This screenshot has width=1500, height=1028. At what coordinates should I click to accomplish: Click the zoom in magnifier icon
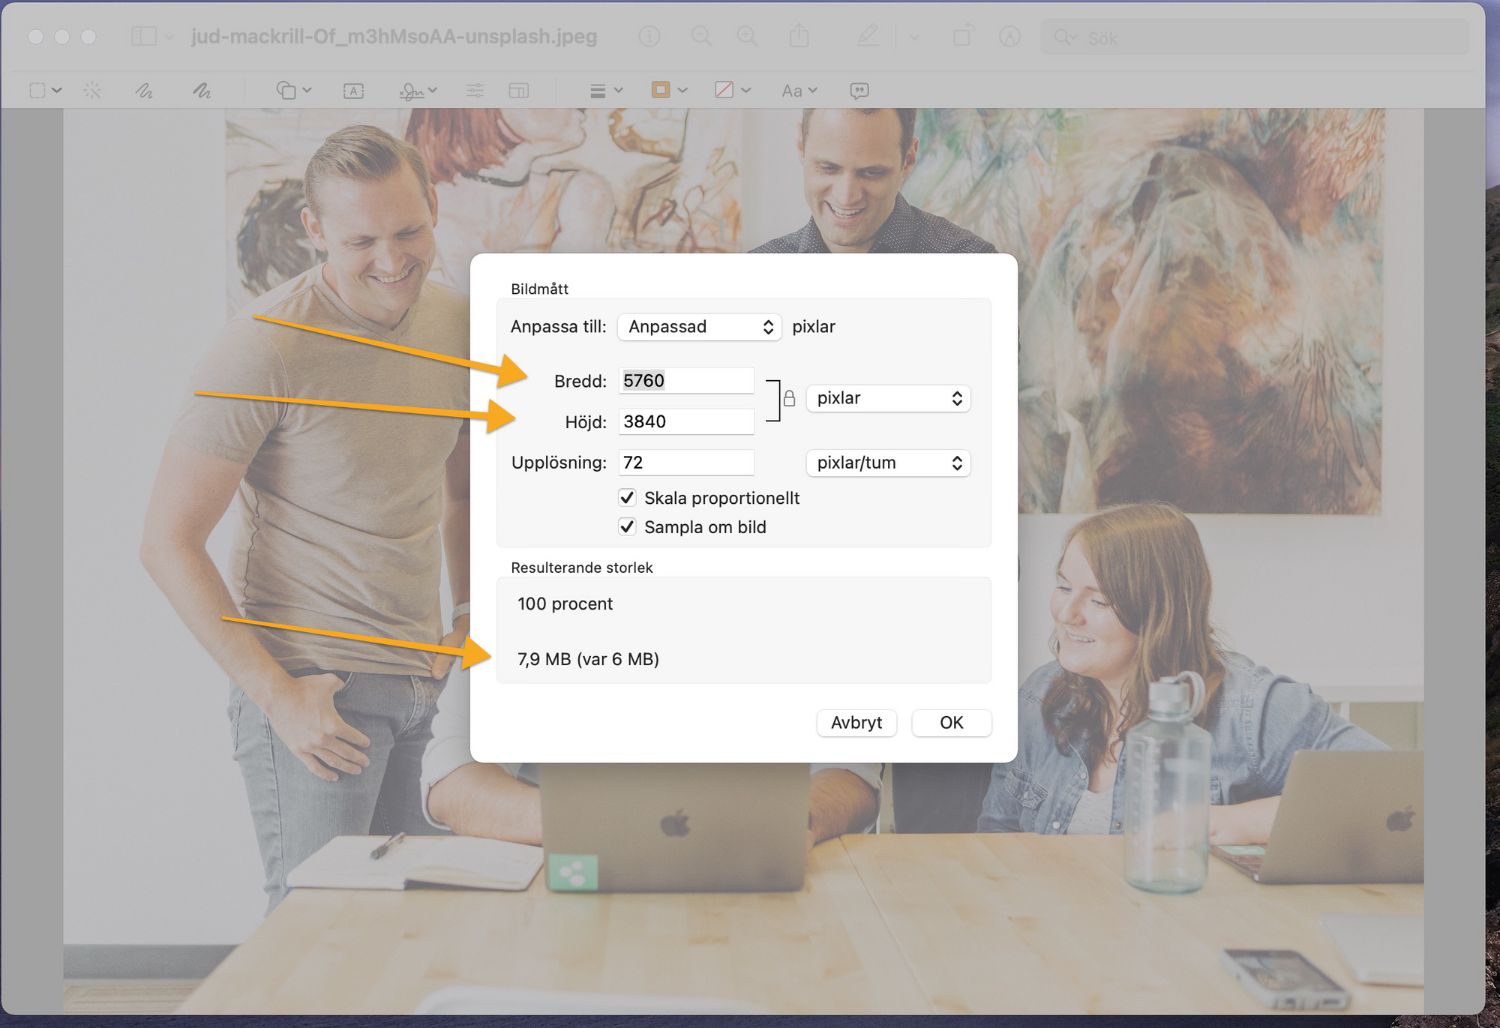pyautogui.click(x=747, y=37)
